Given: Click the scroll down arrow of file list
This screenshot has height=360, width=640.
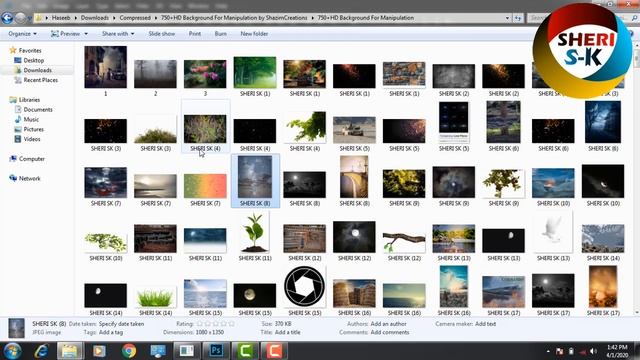Looking at the screenshot, I should [636, 313].
